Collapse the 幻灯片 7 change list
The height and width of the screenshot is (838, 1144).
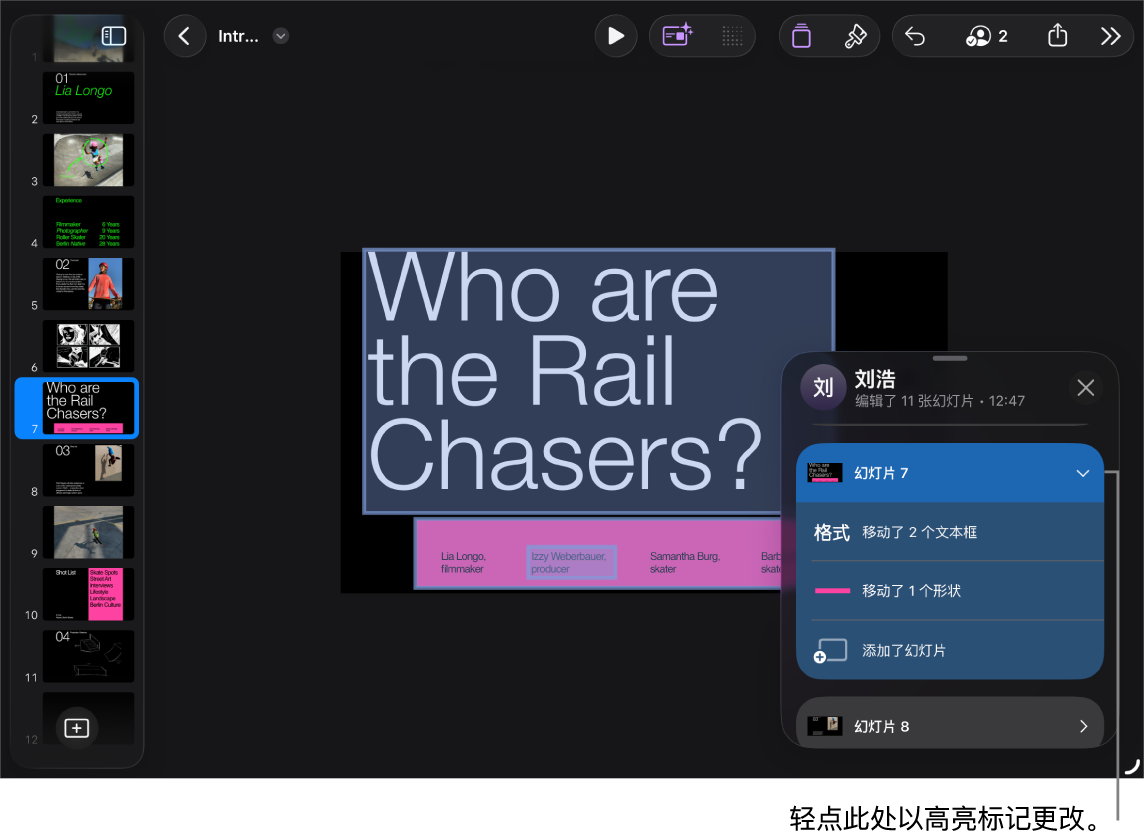click(x=1083, y=473)
